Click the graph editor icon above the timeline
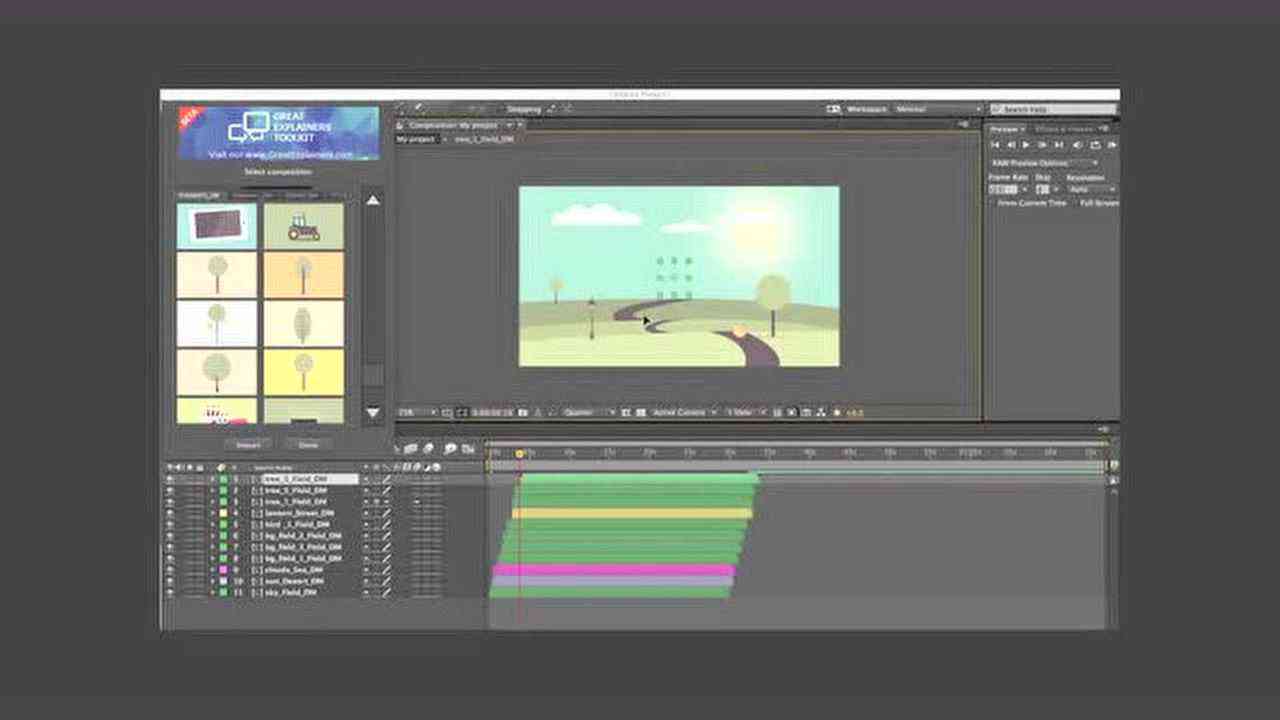 click(x=468, y=449)
